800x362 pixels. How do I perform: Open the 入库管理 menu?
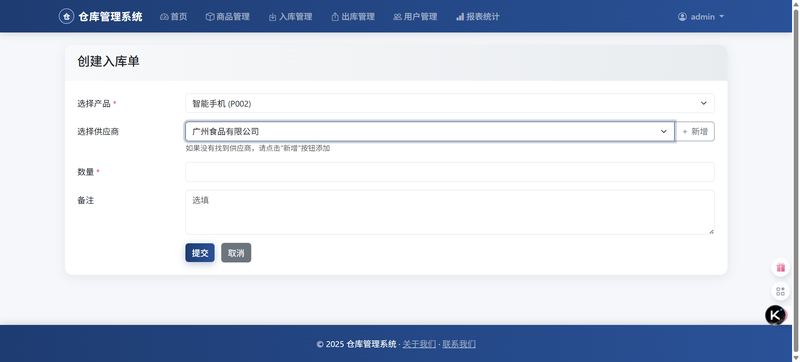point(290,17)
